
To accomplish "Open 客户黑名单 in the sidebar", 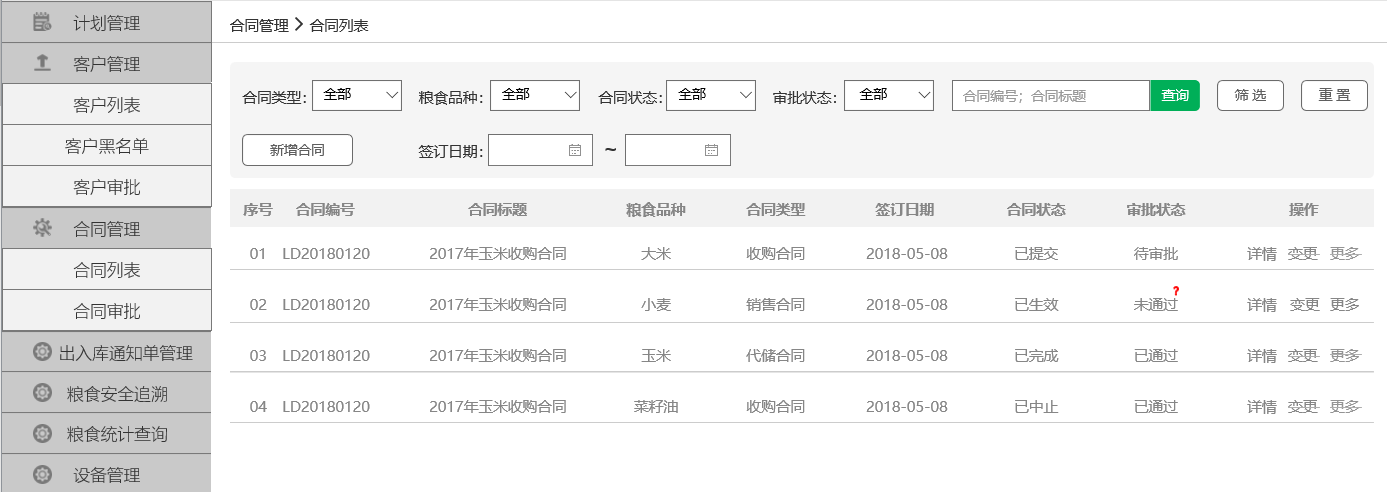I will point(107,145).
